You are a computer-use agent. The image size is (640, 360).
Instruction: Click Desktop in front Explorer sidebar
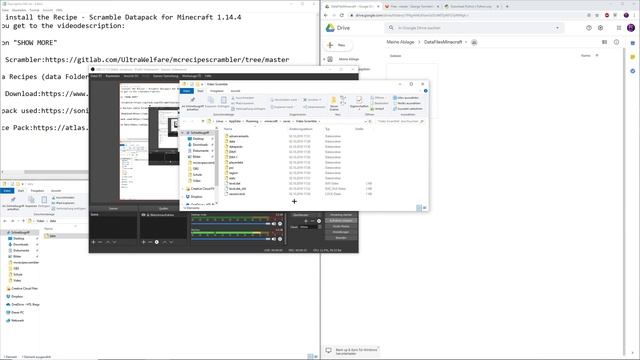click(198, 139)
